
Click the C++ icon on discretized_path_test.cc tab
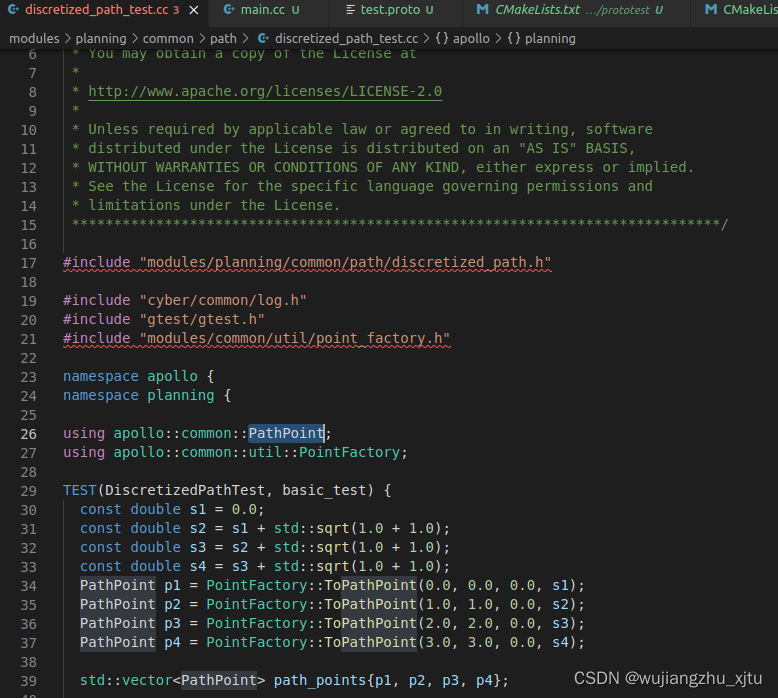[x=13, y=9]
